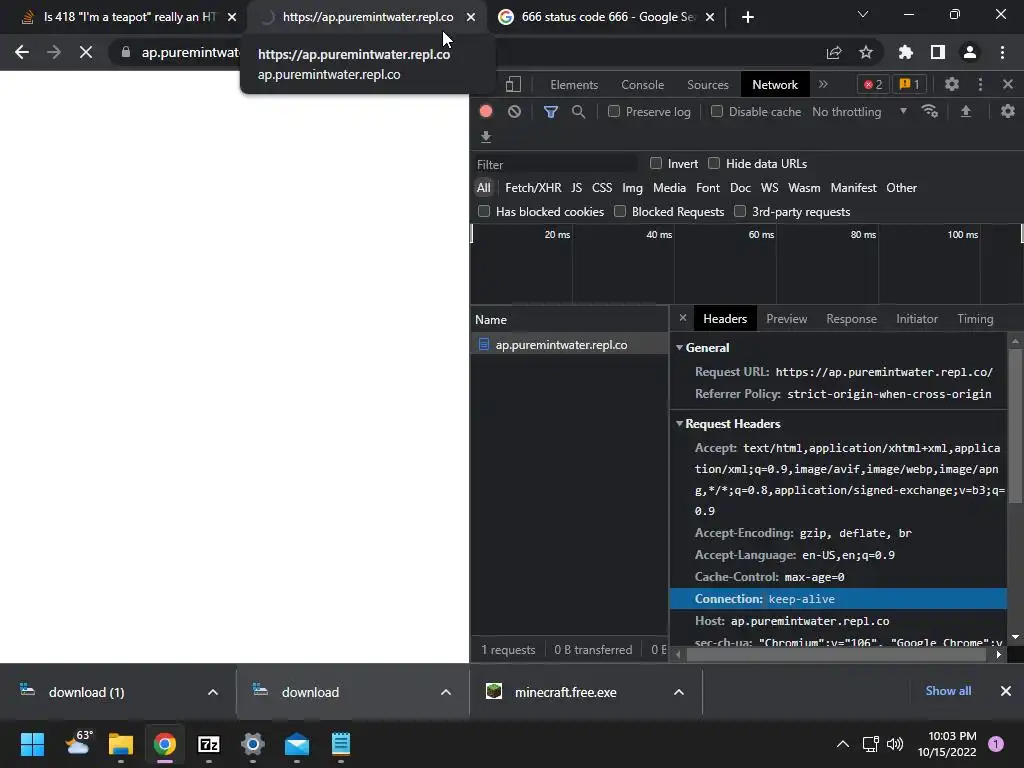Open the tab search chevron

[863, 14]
